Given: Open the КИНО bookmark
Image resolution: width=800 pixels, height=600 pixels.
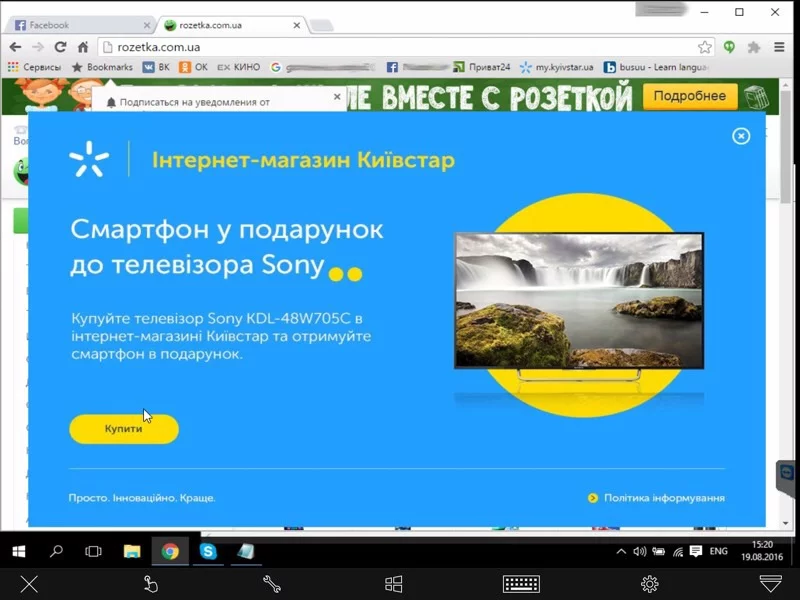Looking at the screenshot, I should (x=239, y=67).
